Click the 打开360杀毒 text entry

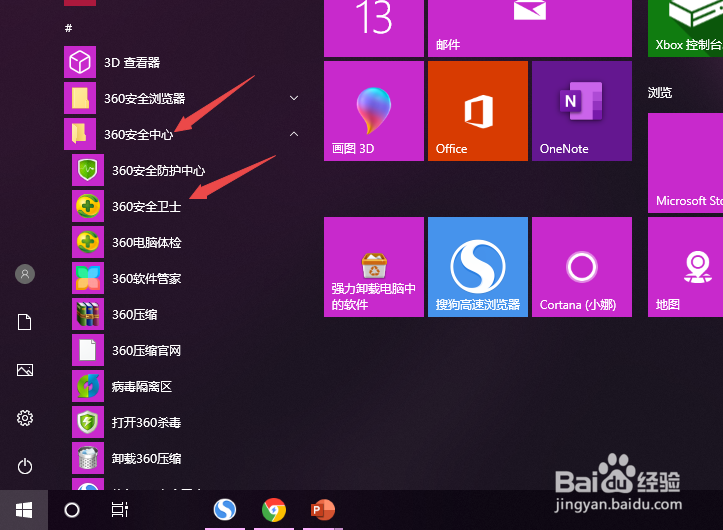point(146,423)
